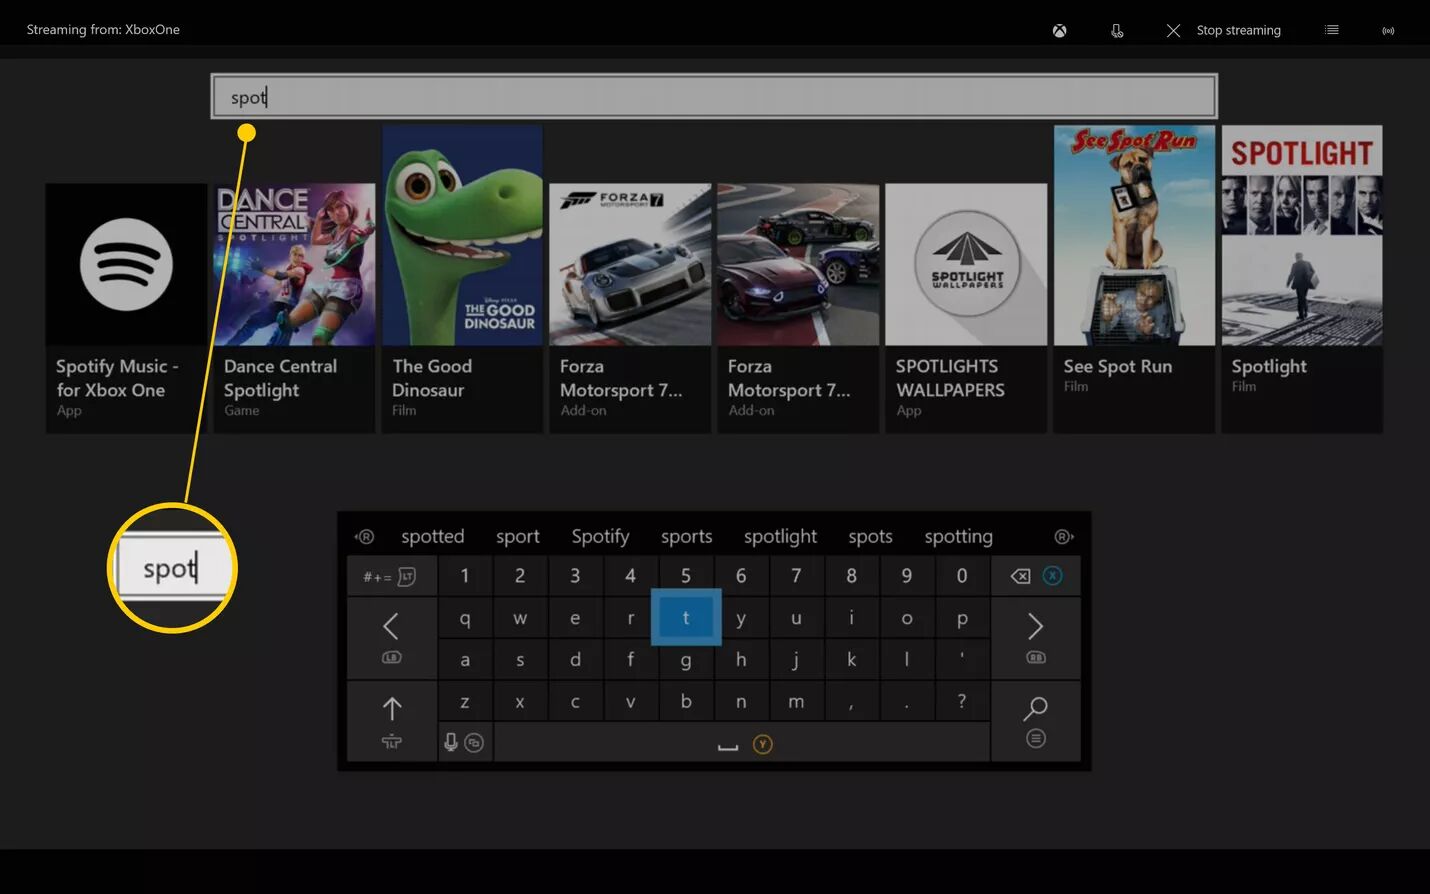Click the highlighted t key
This screenshot has width=1430, height=894.
pos(686,617)
